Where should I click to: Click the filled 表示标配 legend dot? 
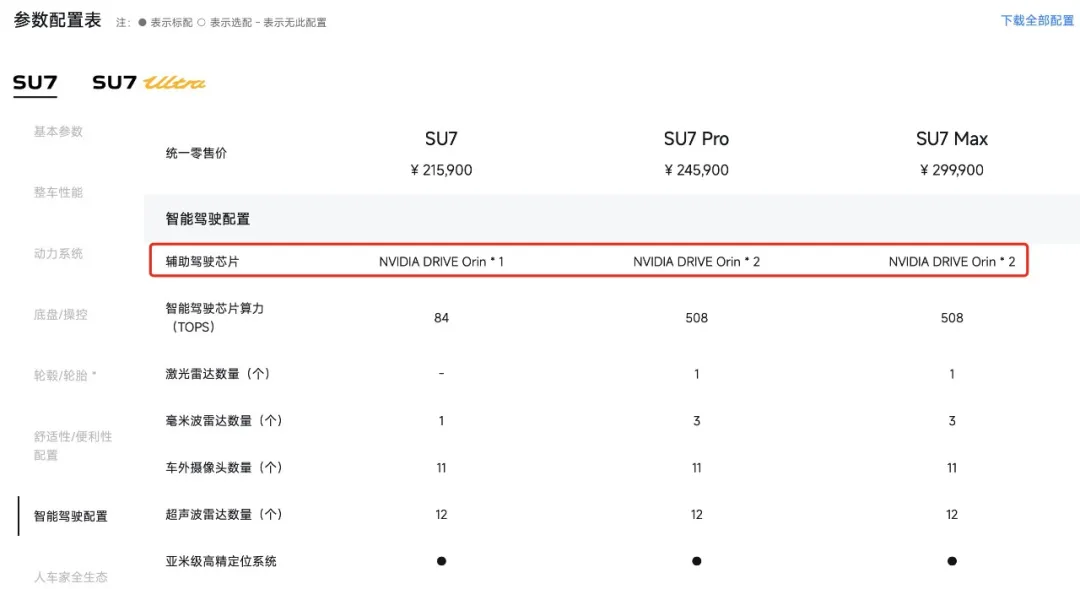[x=143, y=22]
